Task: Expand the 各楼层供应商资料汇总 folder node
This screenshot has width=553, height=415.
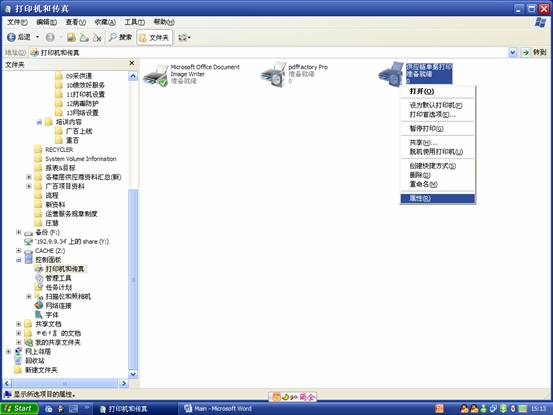Action: click(29, 177)
